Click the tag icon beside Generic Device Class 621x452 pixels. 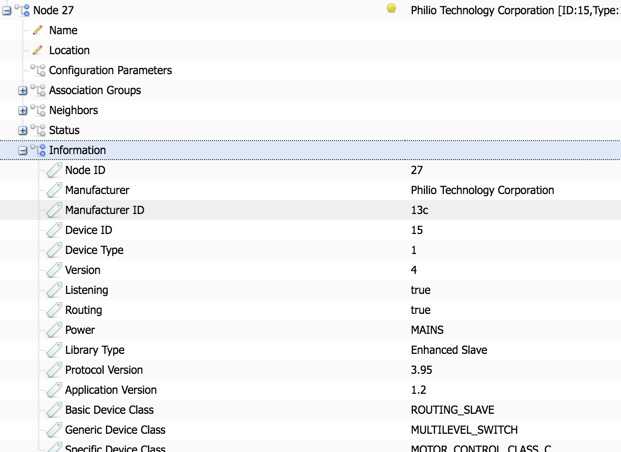pyautogui.click(x=54, y=430)
